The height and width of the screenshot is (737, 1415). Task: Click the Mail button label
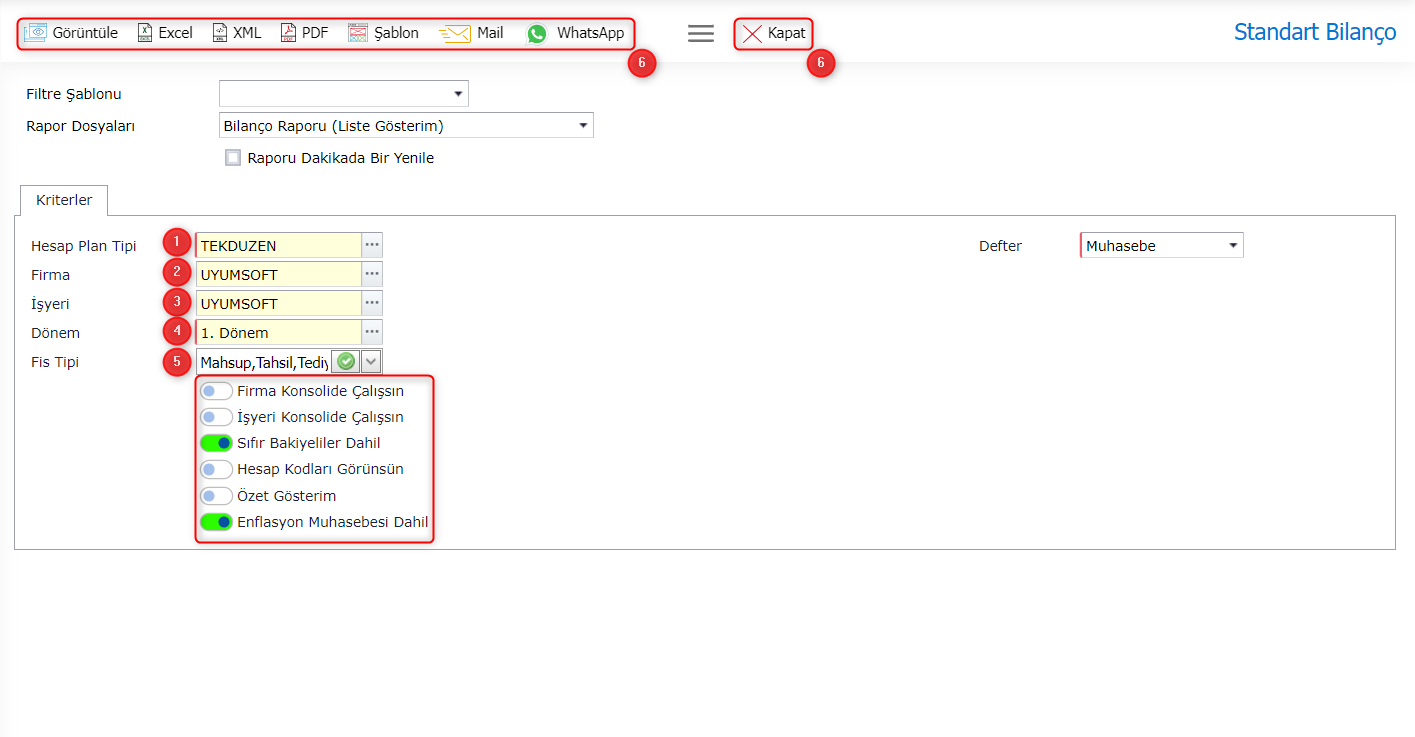tap(490, 33)
